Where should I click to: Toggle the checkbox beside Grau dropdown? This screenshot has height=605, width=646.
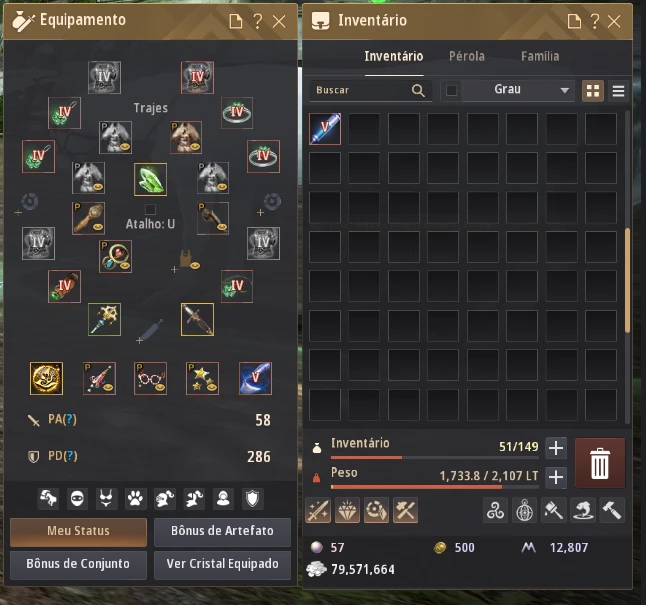(452, 90)
